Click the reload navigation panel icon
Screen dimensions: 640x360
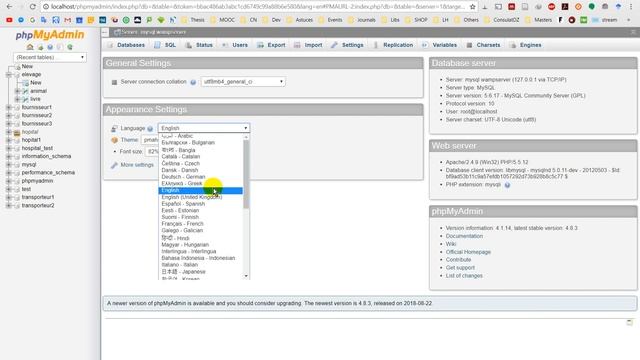point(70,47)
